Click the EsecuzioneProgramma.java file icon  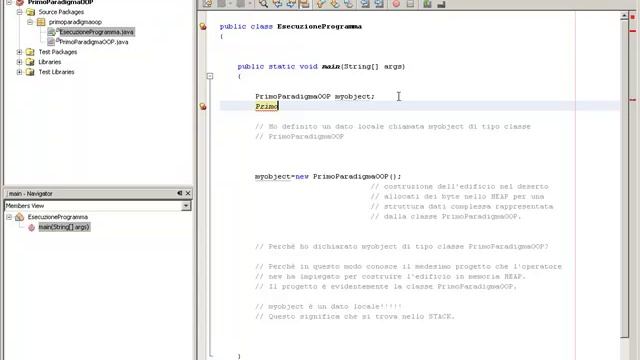[51, 32]
